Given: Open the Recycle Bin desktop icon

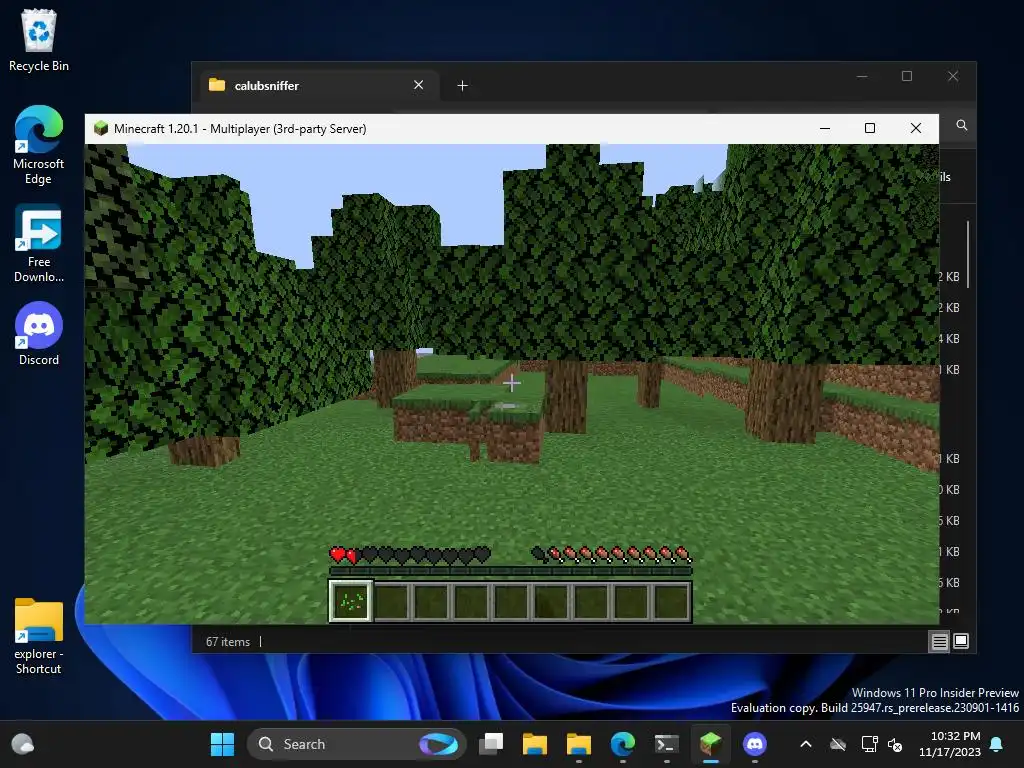Looking at the screenshot, I should coord(39,40).
